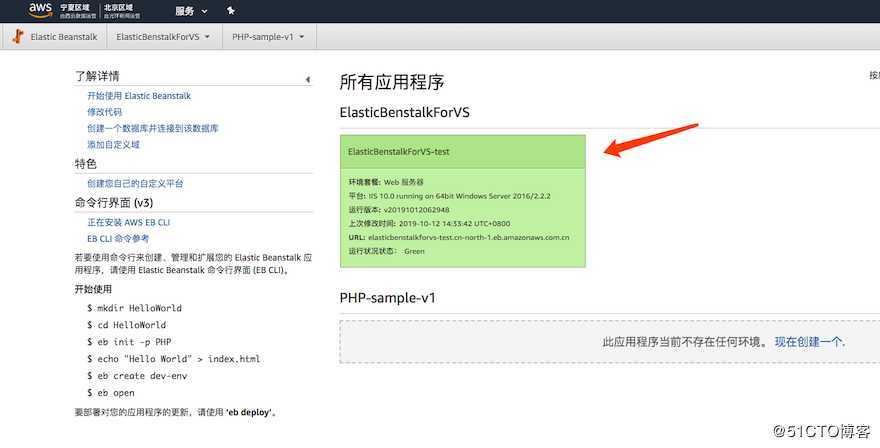Click the 命令行界面 (v3) header
Screen dimensions: 880x448
114,203
